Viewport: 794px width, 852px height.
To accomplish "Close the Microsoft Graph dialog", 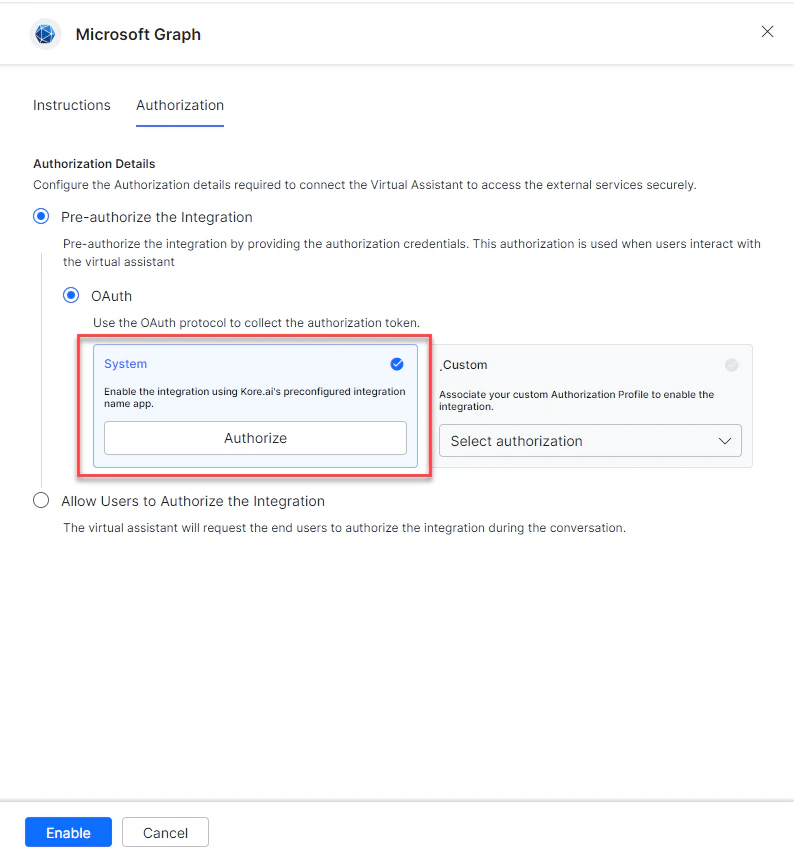I will tap(767, 31).
